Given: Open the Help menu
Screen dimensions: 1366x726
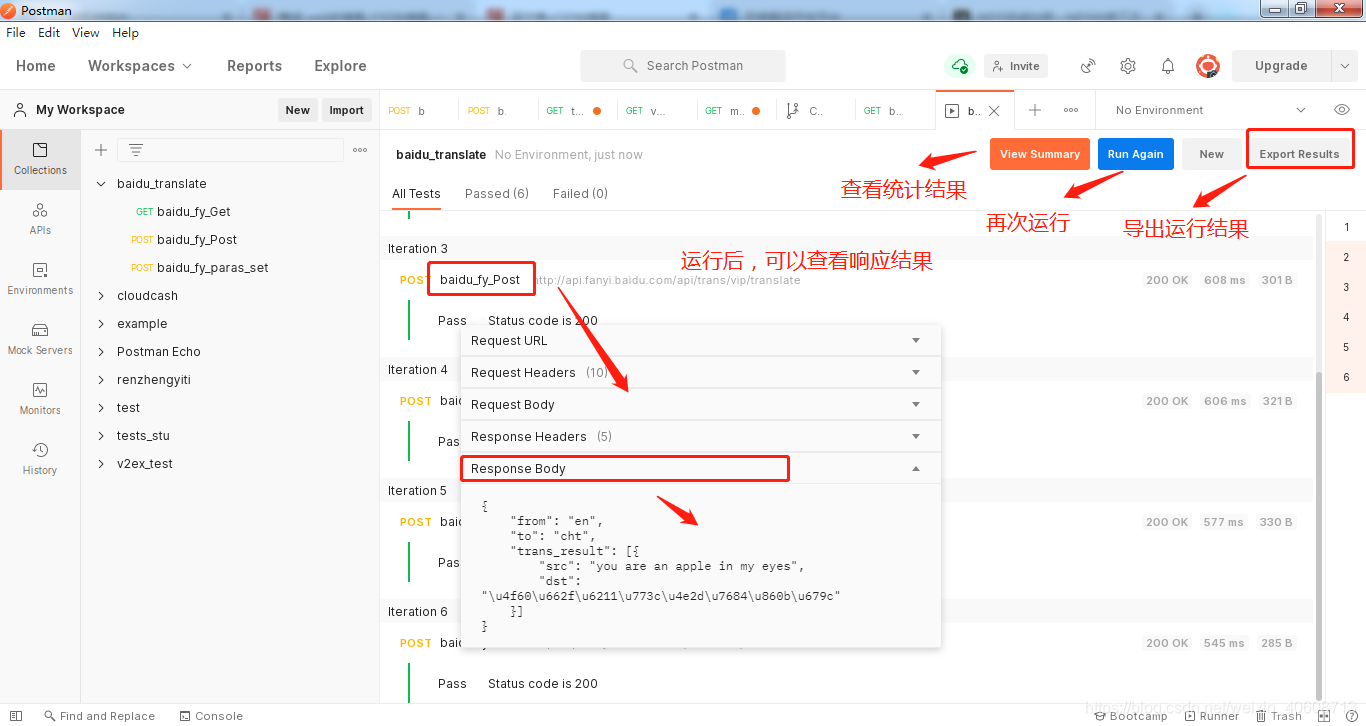Looking at the screenshot, I should point(125,33).
